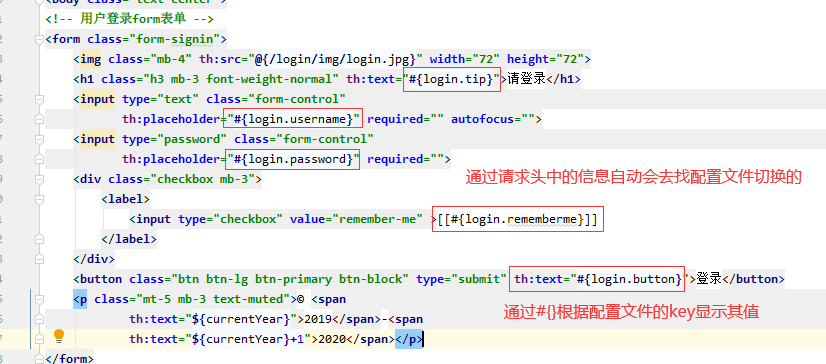
Task: Click the autofocus="" attribute
Action: 493,119
